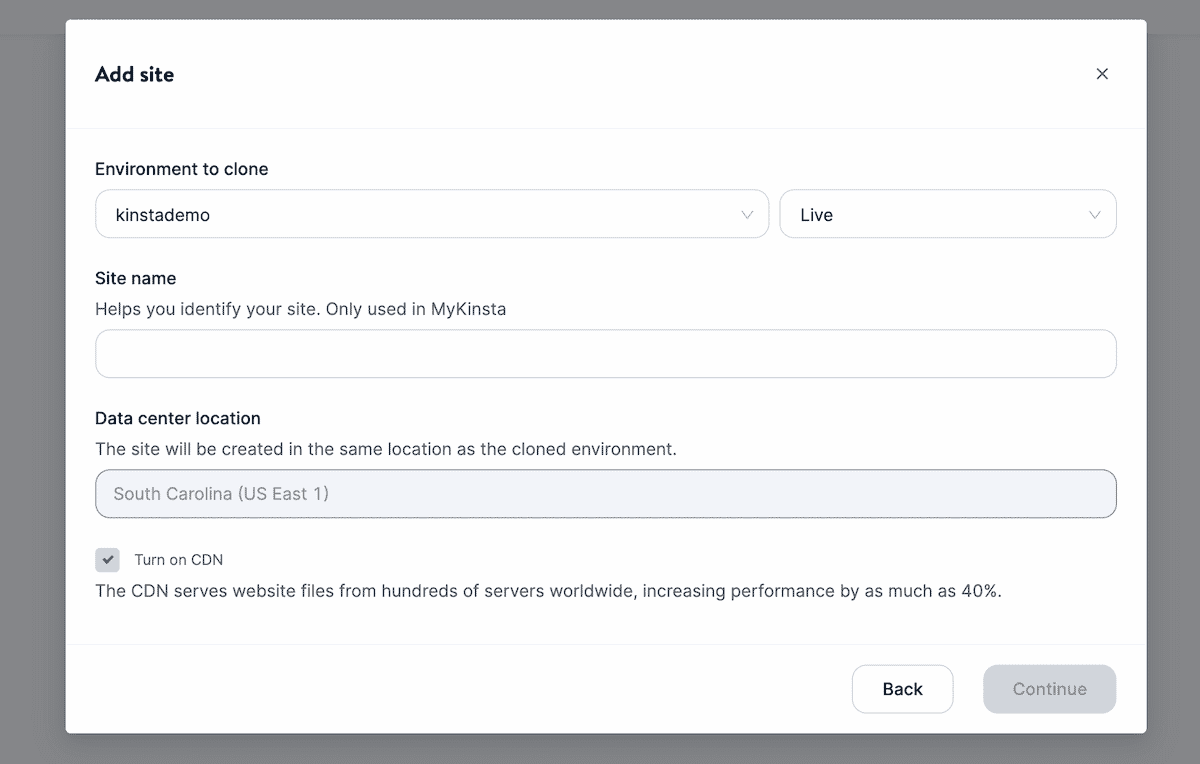1200x764 pixels.
Task: Click the Add site dialog heading
Action: [x=134, y=74]
